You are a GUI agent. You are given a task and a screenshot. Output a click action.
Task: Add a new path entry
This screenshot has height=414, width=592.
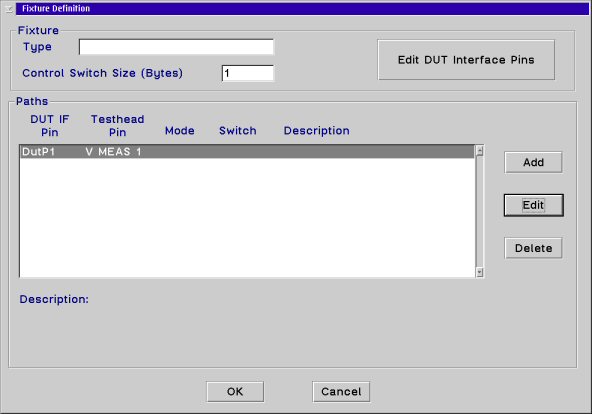533,162
